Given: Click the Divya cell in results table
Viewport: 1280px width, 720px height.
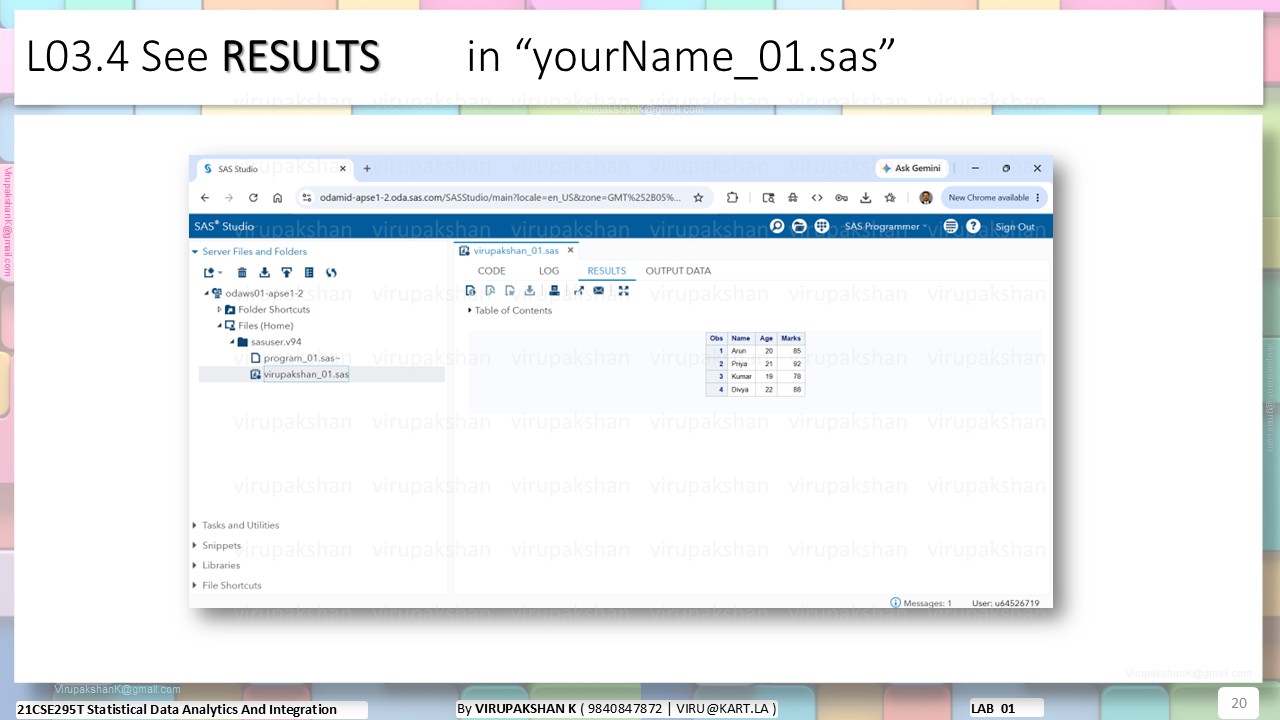Looking at the screenshot, I should coord(741,390).
